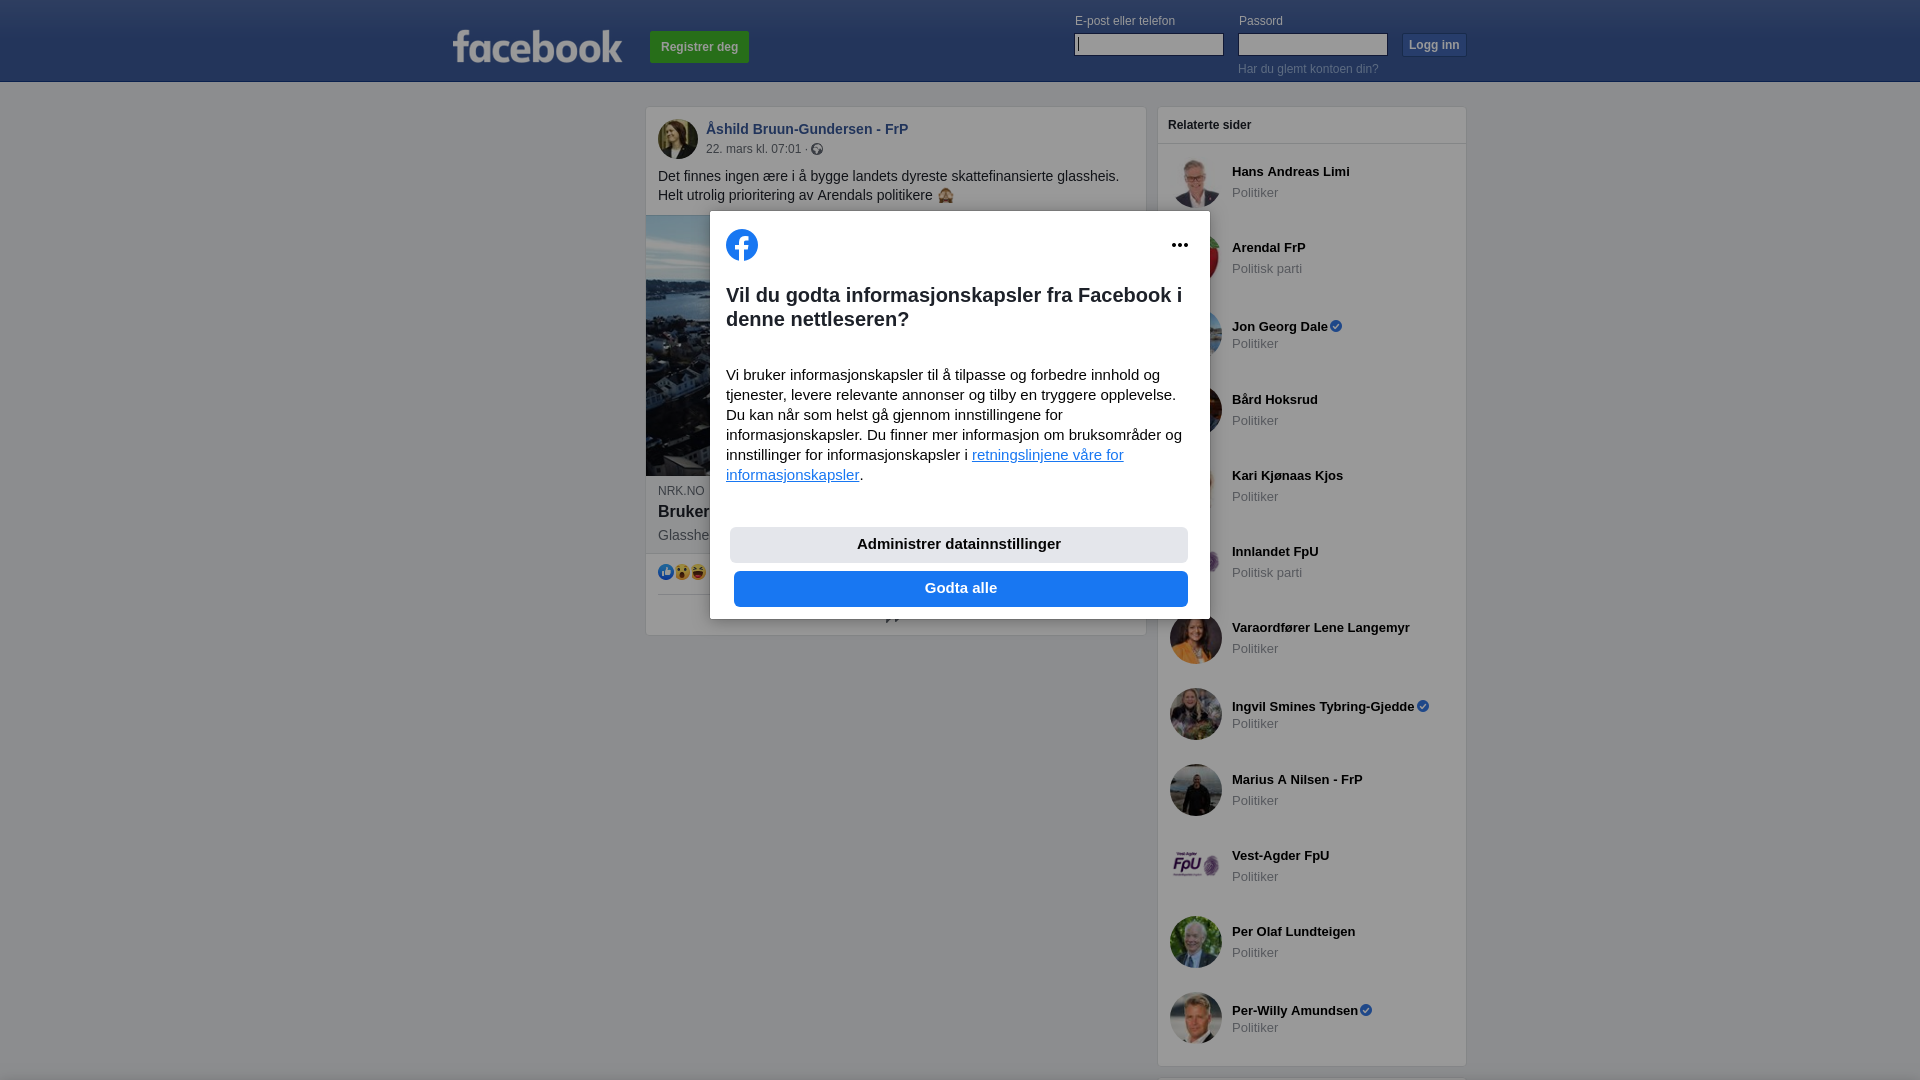Screen dimensions: 1920x1080
Task: Click the Registrer deg button
Action: coord(699,47)
